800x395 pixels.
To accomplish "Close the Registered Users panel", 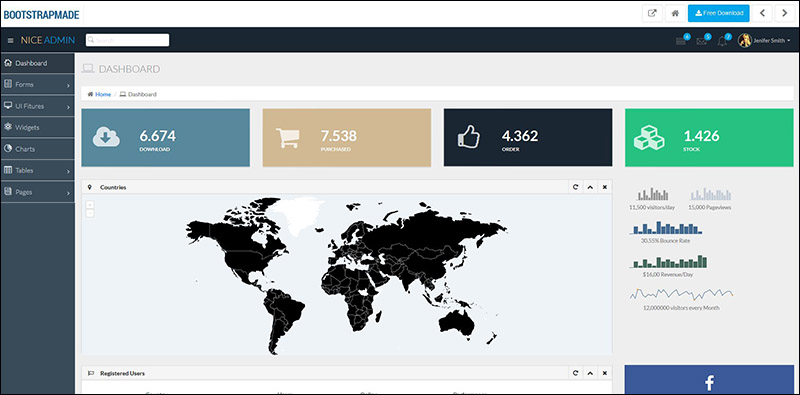I will click(605, 373).
